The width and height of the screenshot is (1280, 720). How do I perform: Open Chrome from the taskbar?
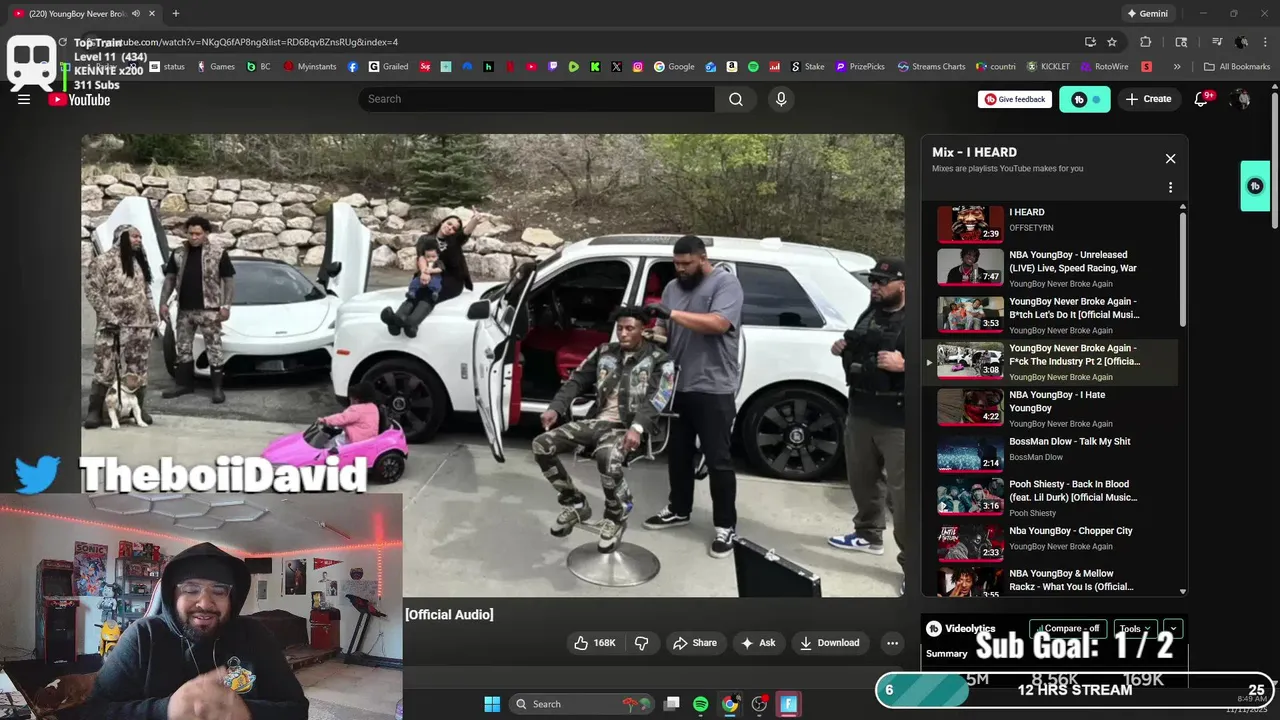click(730, 704)
